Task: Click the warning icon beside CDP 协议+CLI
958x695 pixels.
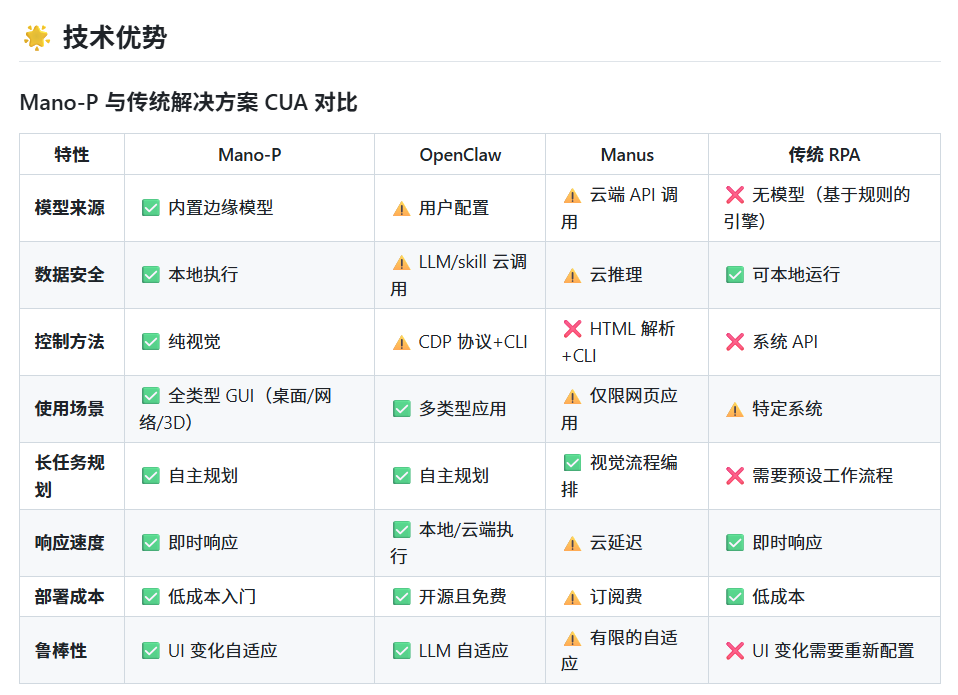Action: tap(401, 342)
